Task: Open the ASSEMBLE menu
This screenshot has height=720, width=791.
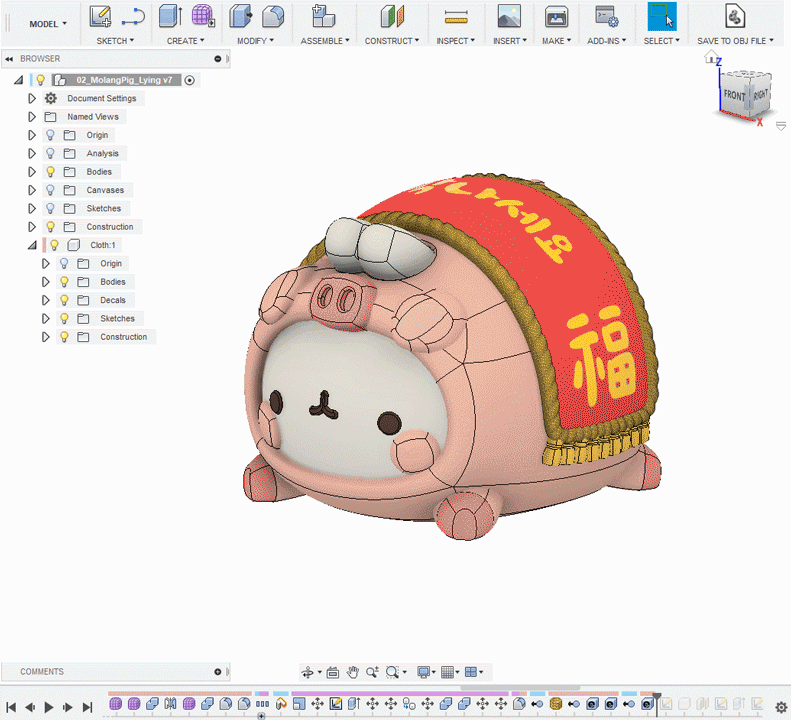Action: tap(325, 41)
